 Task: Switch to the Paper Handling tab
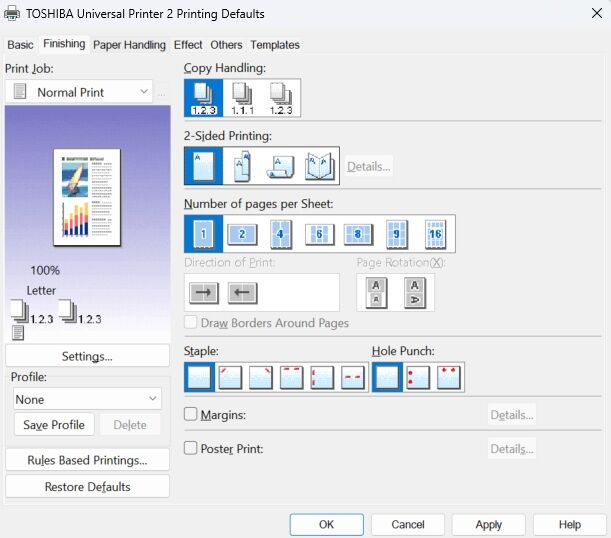[129, 45]
